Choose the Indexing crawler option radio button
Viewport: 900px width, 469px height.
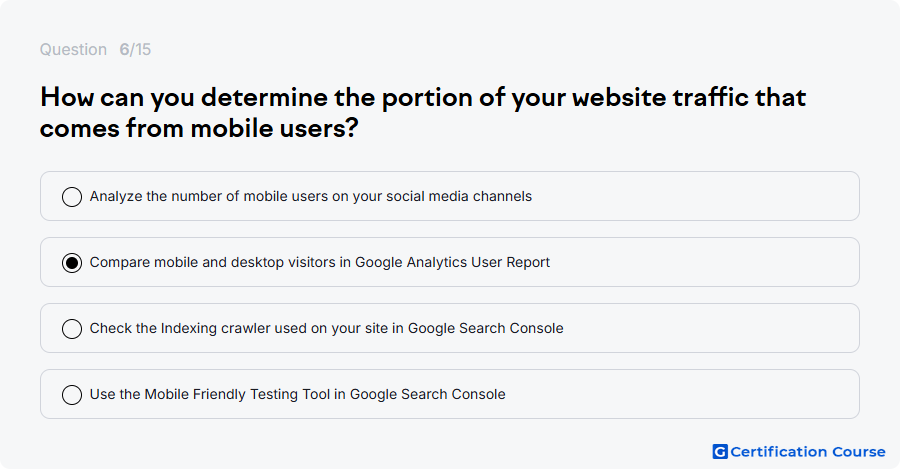(72, 328)
